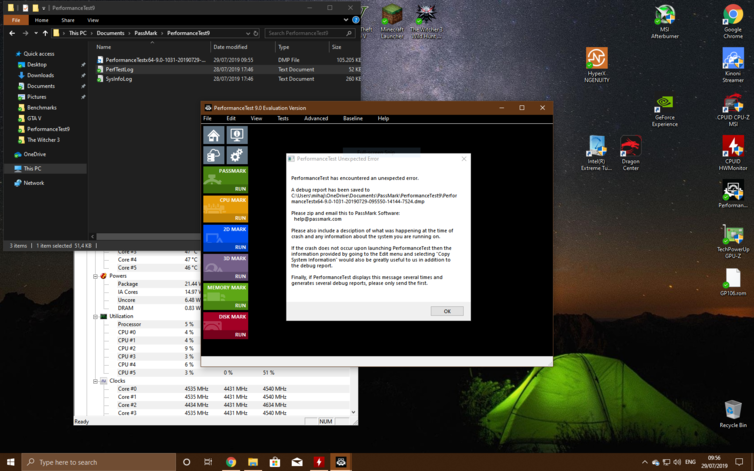Viewport: 754px width, 471px height.
Task: Run the MEMORY MARK test tile
Action: [x=226, y=296]
